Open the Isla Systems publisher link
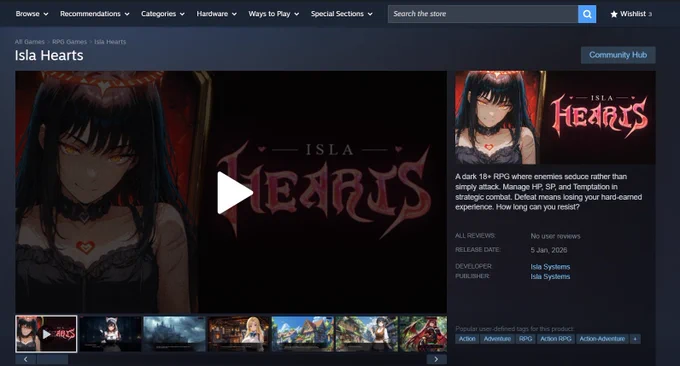 pyautogui.click(x=550, y=277)
